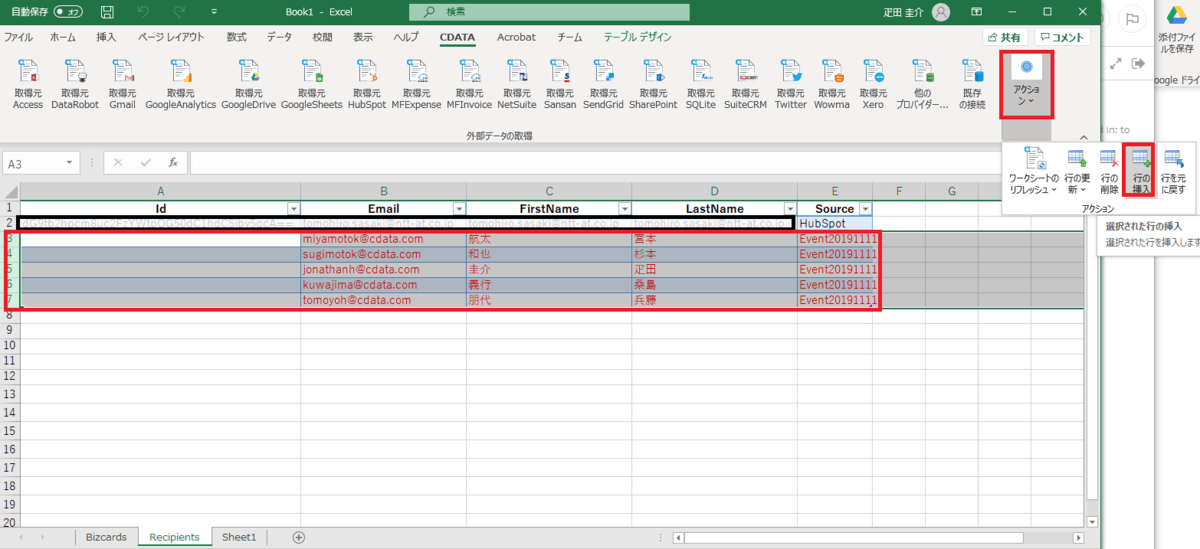Select cell with miyamotok@cdata.com
This screenshot has width=1200, height=549.
(x=383, y=239)
